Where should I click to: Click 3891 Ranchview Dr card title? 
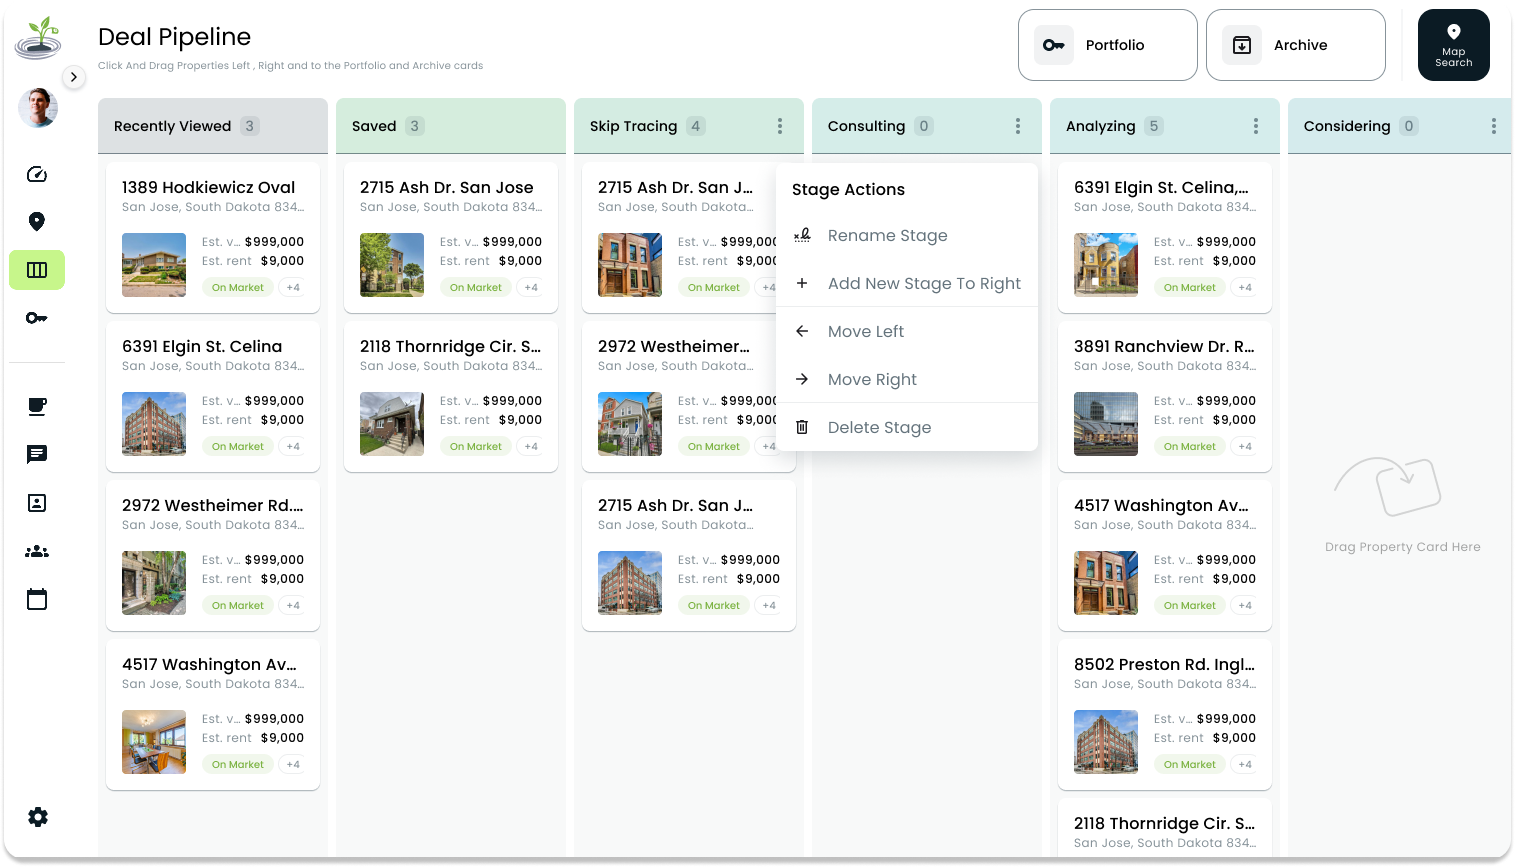[1164, 347]
